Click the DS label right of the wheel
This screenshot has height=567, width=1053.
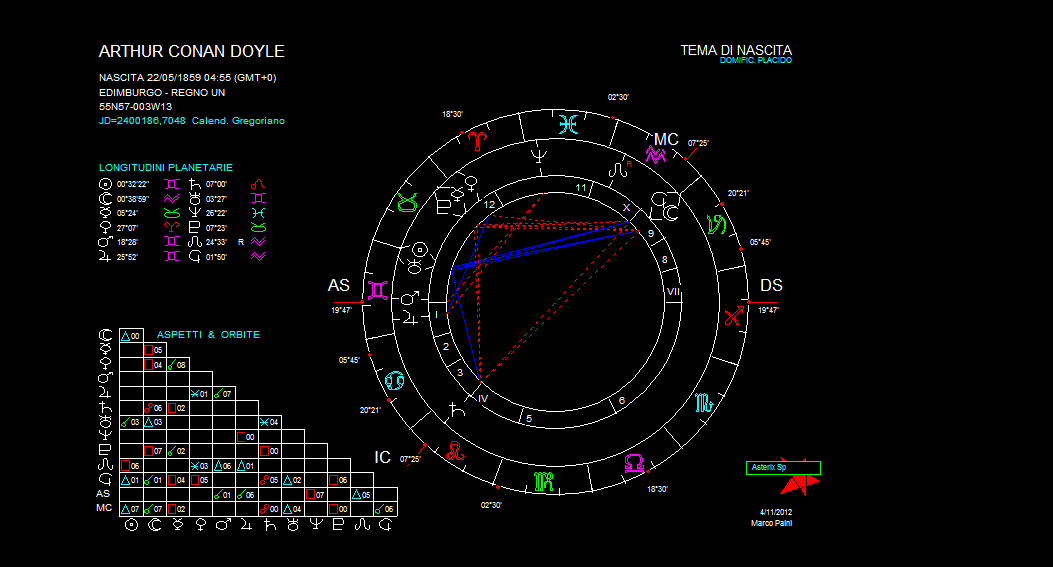pos(771,286)
